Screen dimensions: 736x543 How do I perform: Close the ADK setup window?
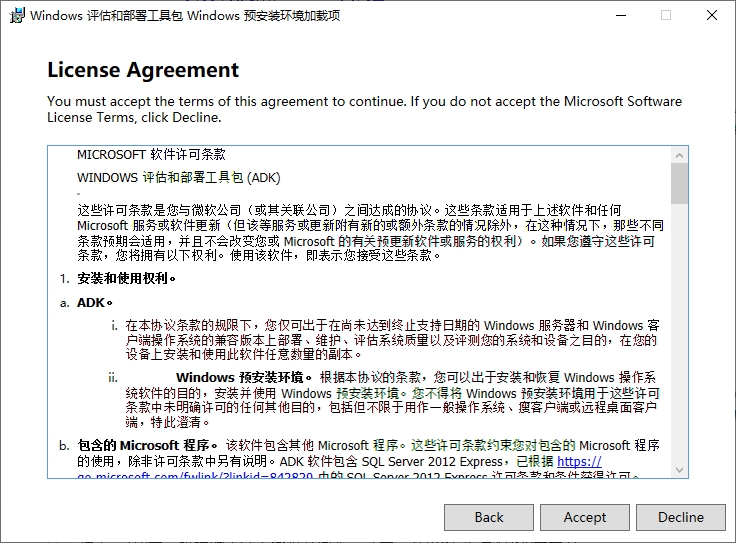712,15
